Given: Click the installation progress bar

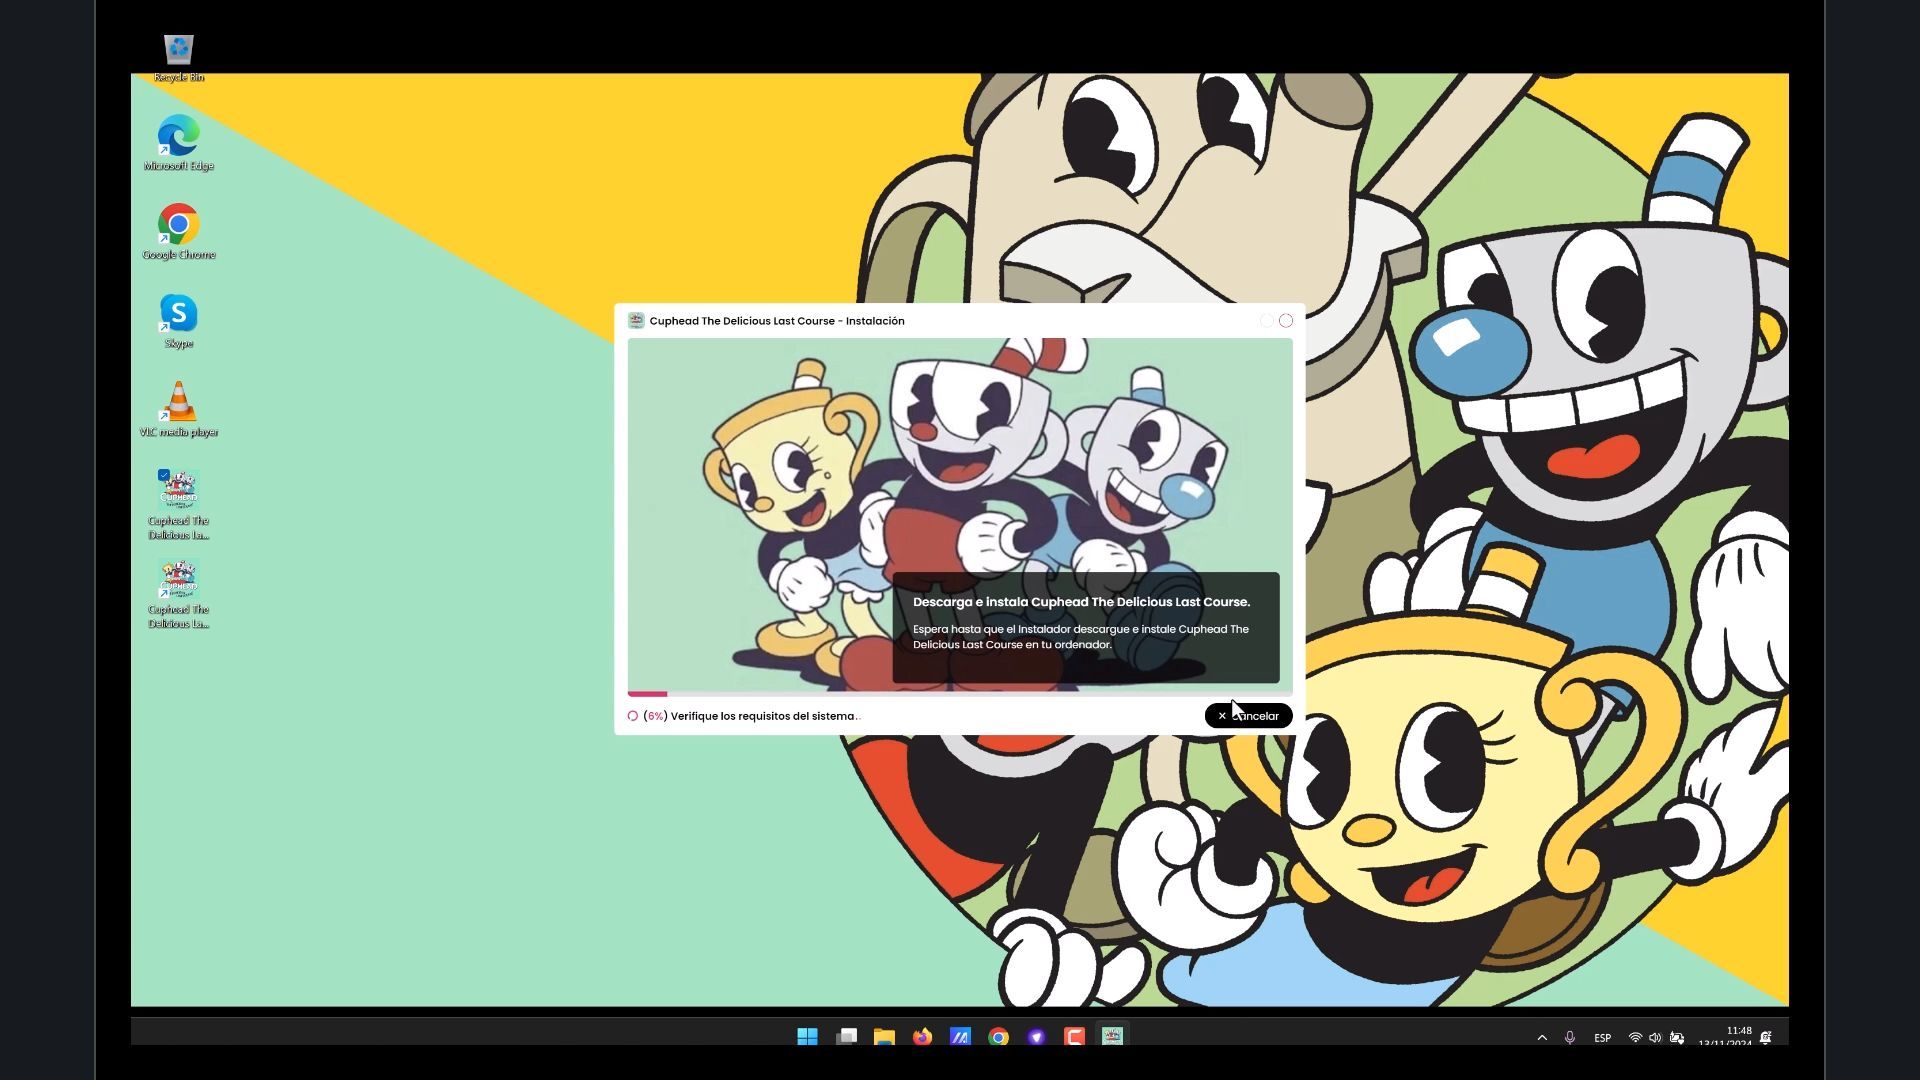Looking at the screenshot, I should click(960, 693).
